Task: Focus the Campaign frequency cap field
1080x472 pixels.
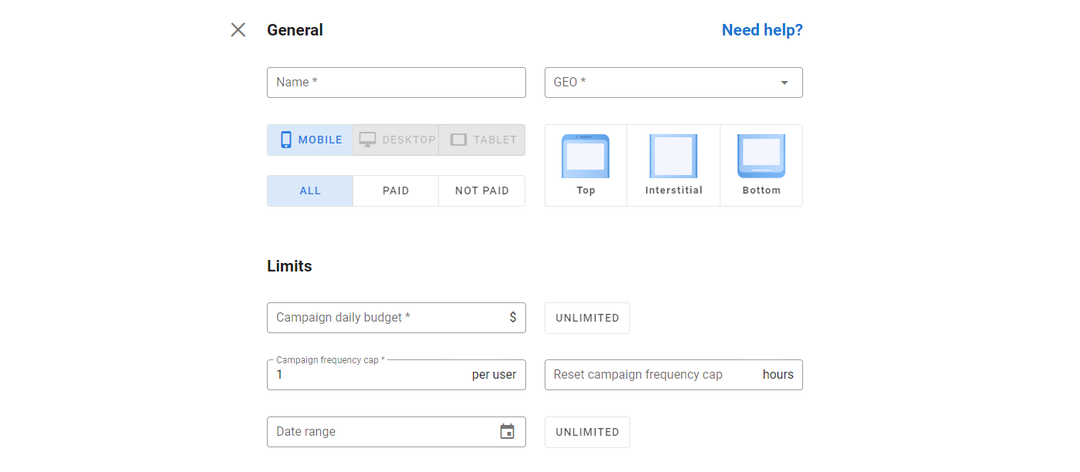Action: [370, 375]
